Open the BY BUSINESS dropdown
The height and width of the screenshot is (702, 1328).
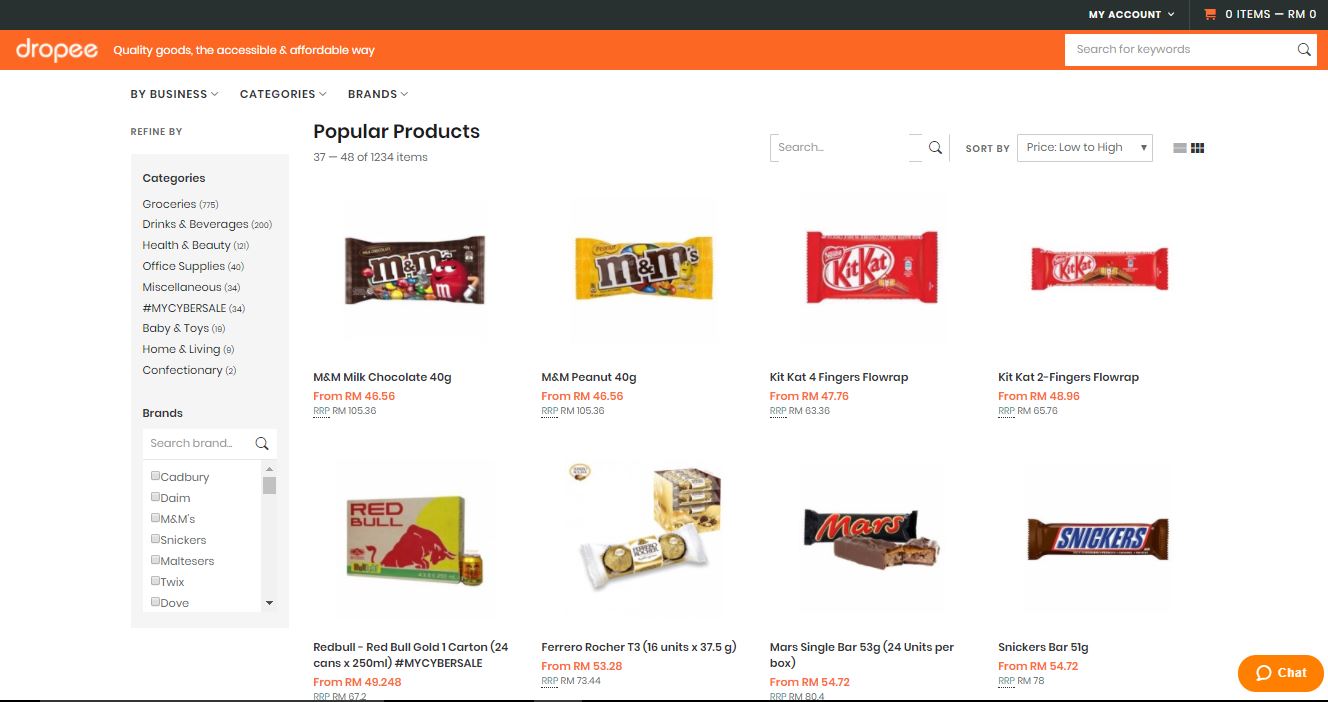[173, 93]
